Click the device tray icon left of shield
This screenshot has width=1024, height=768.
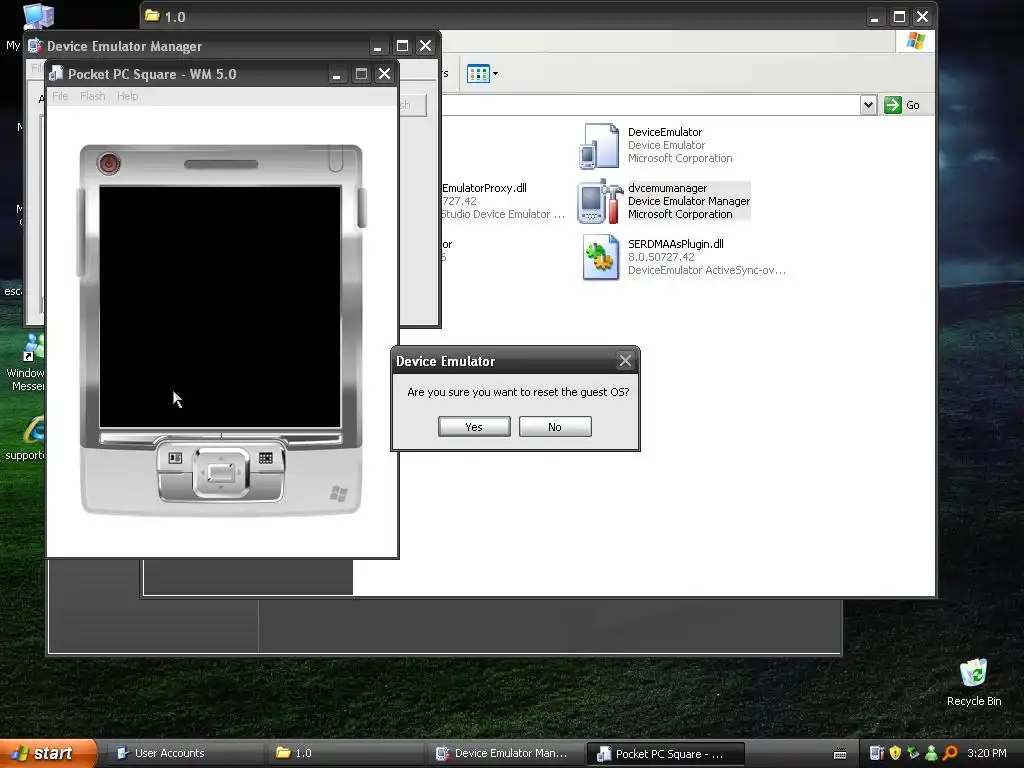(x=877, y=753)
